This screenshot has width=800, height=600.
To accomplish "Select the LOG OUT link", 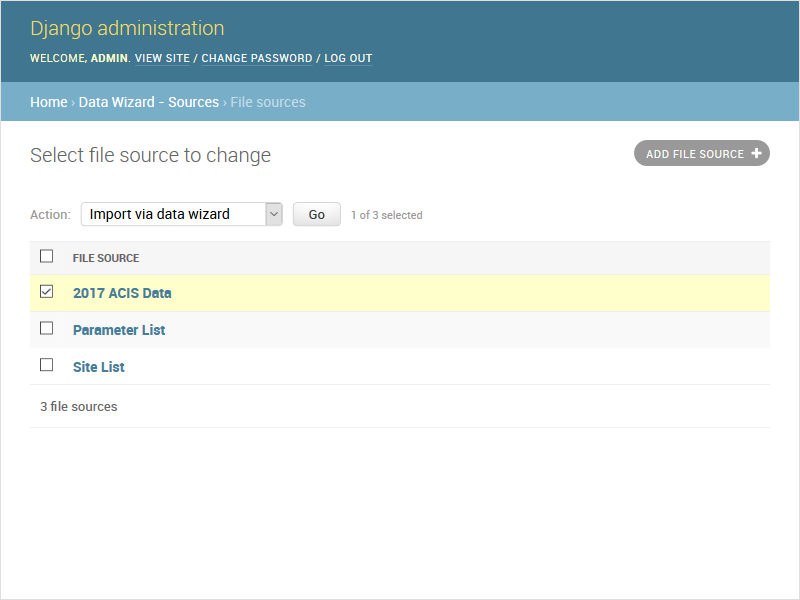I will (x=348, y=58).
